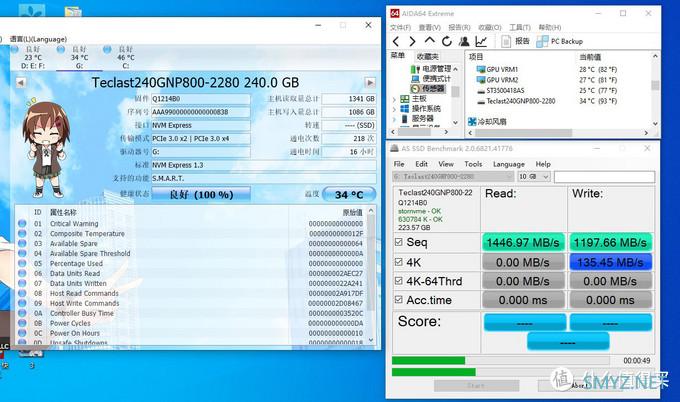Click the GPU VRM1 sensor row icon
The image size is (680, 402).
[x=481, y=69]
